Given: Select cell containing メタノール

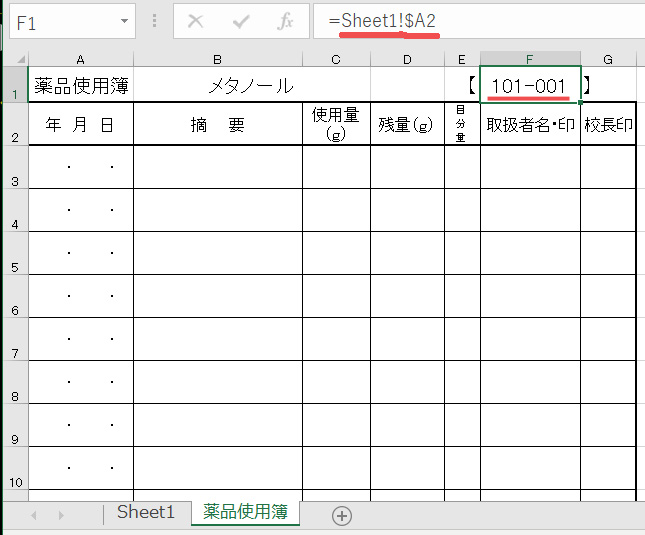Looking at the screenshot, I should tap(251, 86).
